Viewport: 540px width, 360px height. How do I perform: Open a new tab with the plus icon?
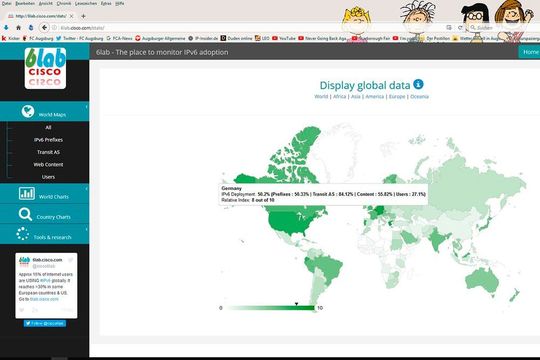click(83, 16)
